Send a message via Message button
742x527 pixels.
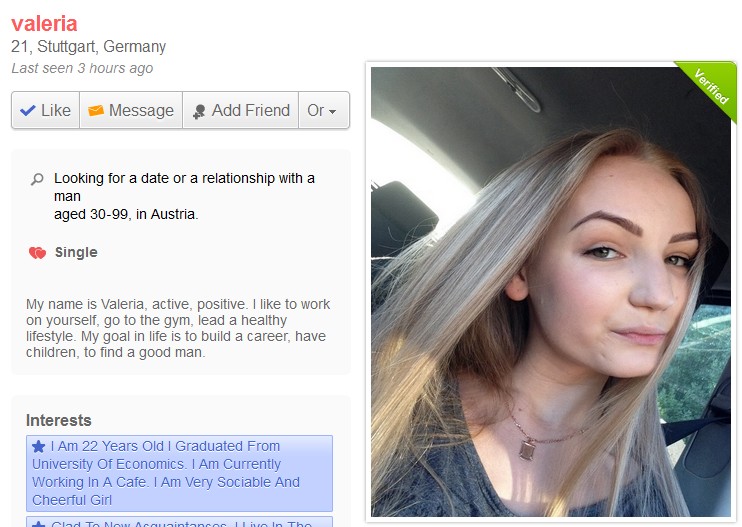click(131, 110)
